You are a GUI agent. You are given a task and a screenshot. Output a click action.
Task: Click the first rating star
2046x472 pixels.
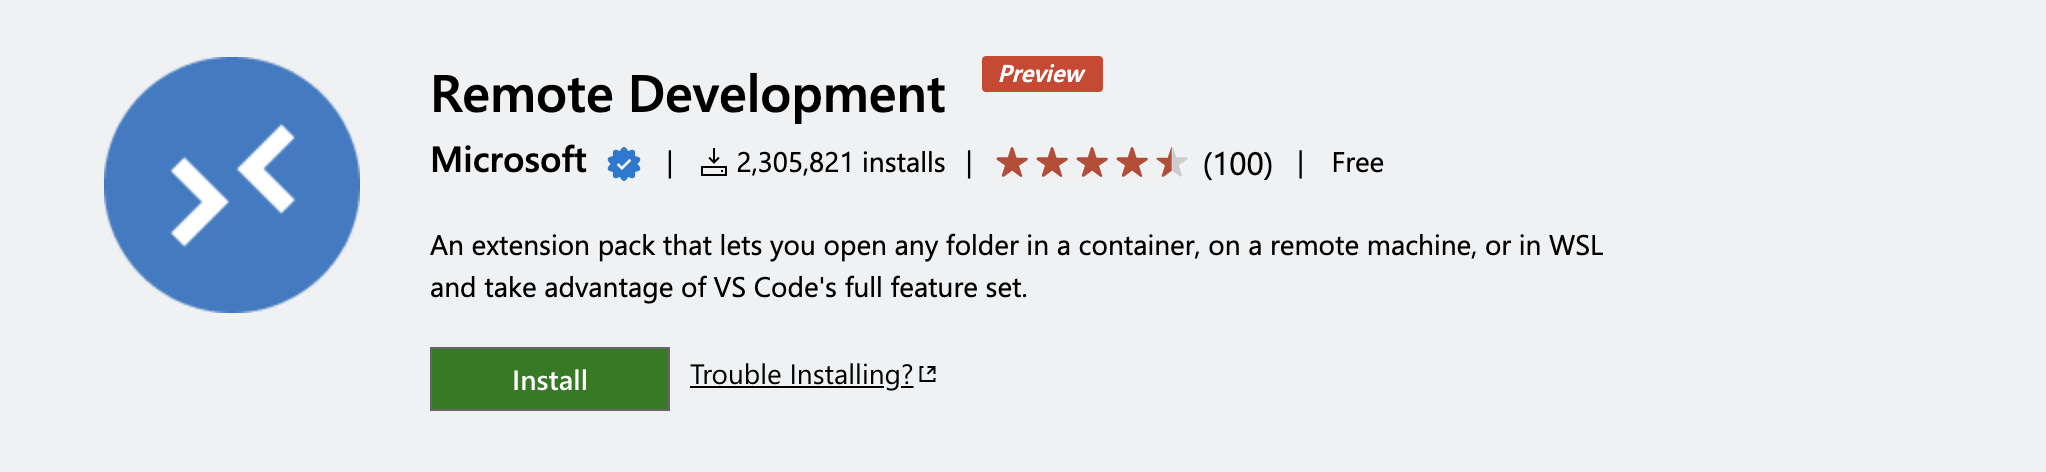click(1012, 162)
